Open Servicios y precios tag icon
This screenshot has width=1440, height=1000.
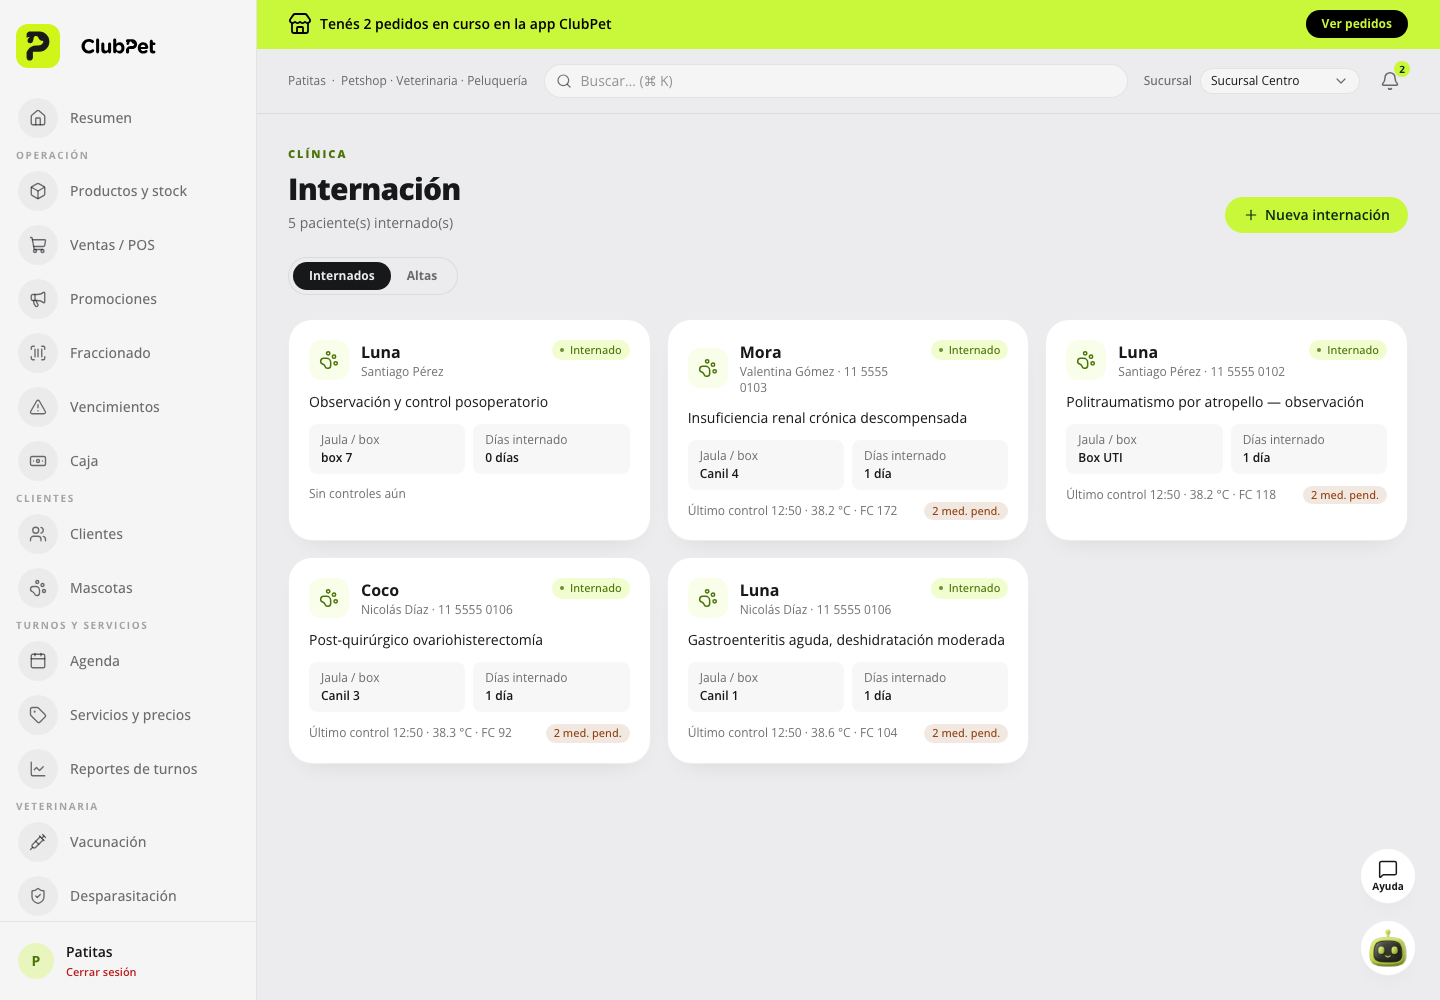click(38, 715)
